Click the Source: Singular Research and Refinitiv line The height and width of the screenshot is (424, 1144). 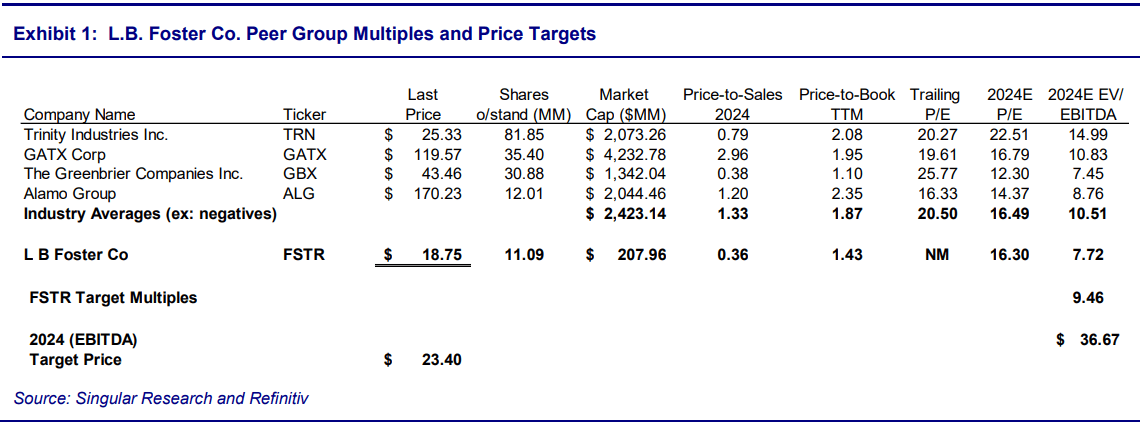click(161, 399)
